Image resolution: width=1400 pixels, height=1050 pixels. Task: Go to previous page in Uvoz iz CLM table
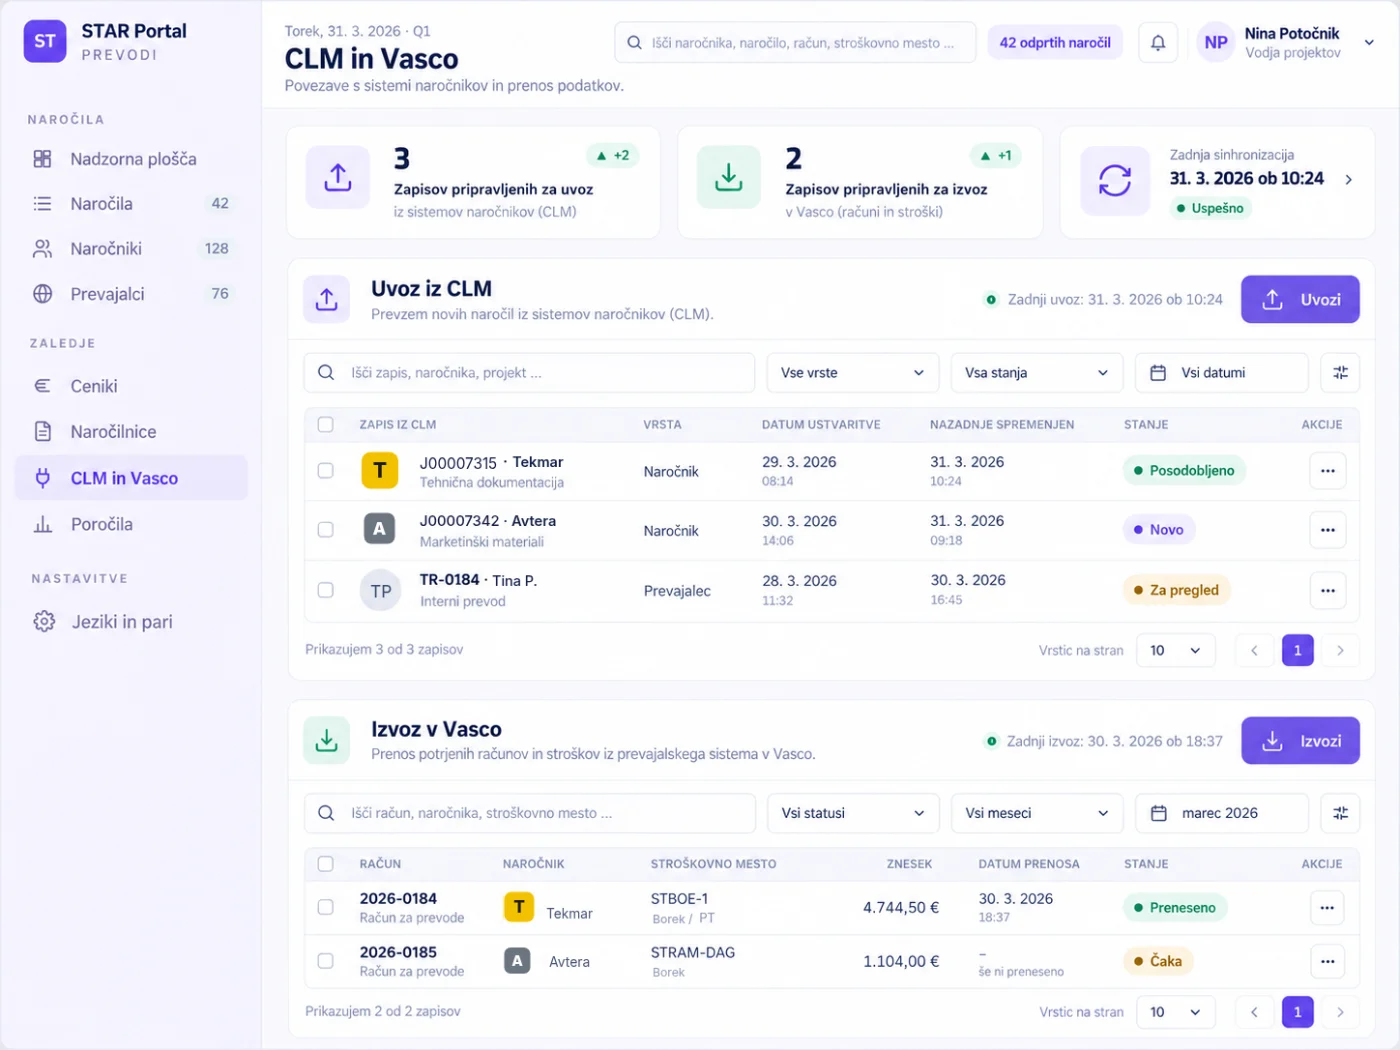[x=1254, y=651]
